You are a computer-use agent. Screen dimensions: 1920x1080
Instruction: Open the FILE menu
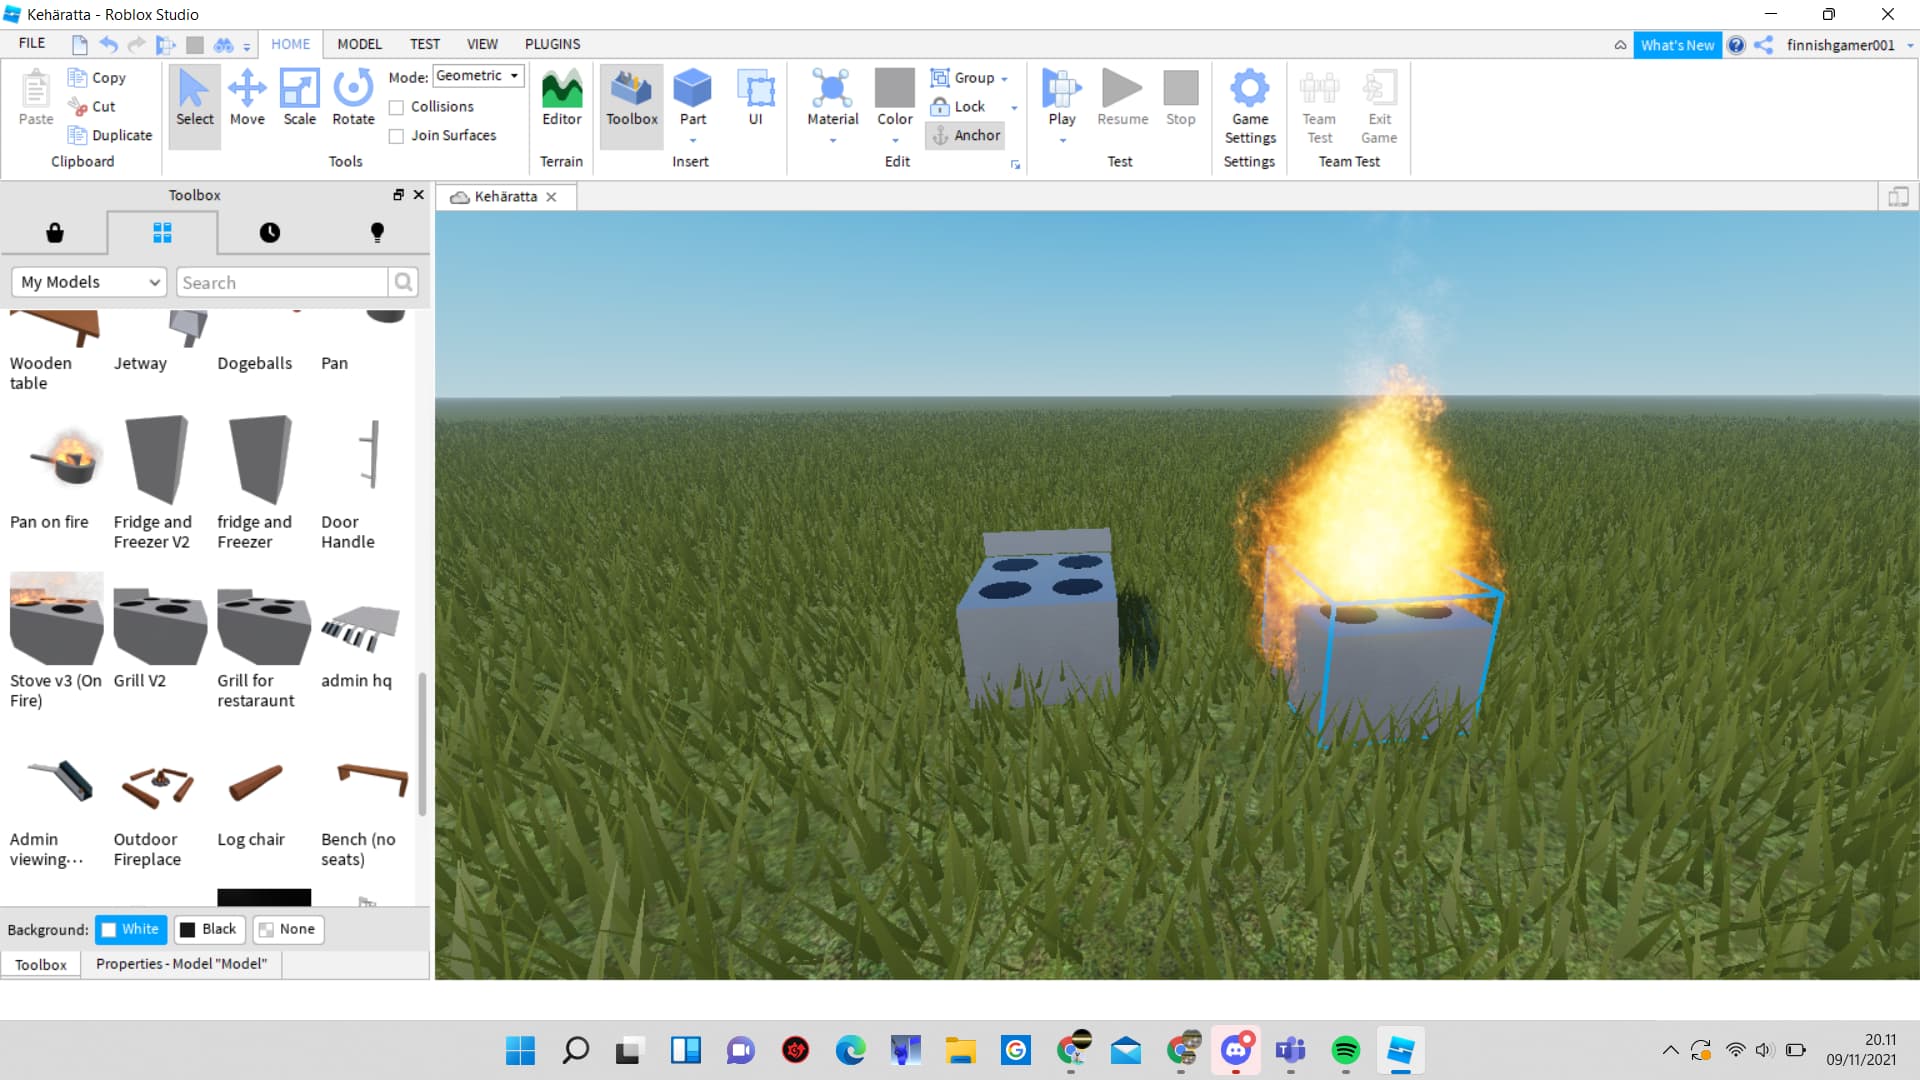point(32,44)
